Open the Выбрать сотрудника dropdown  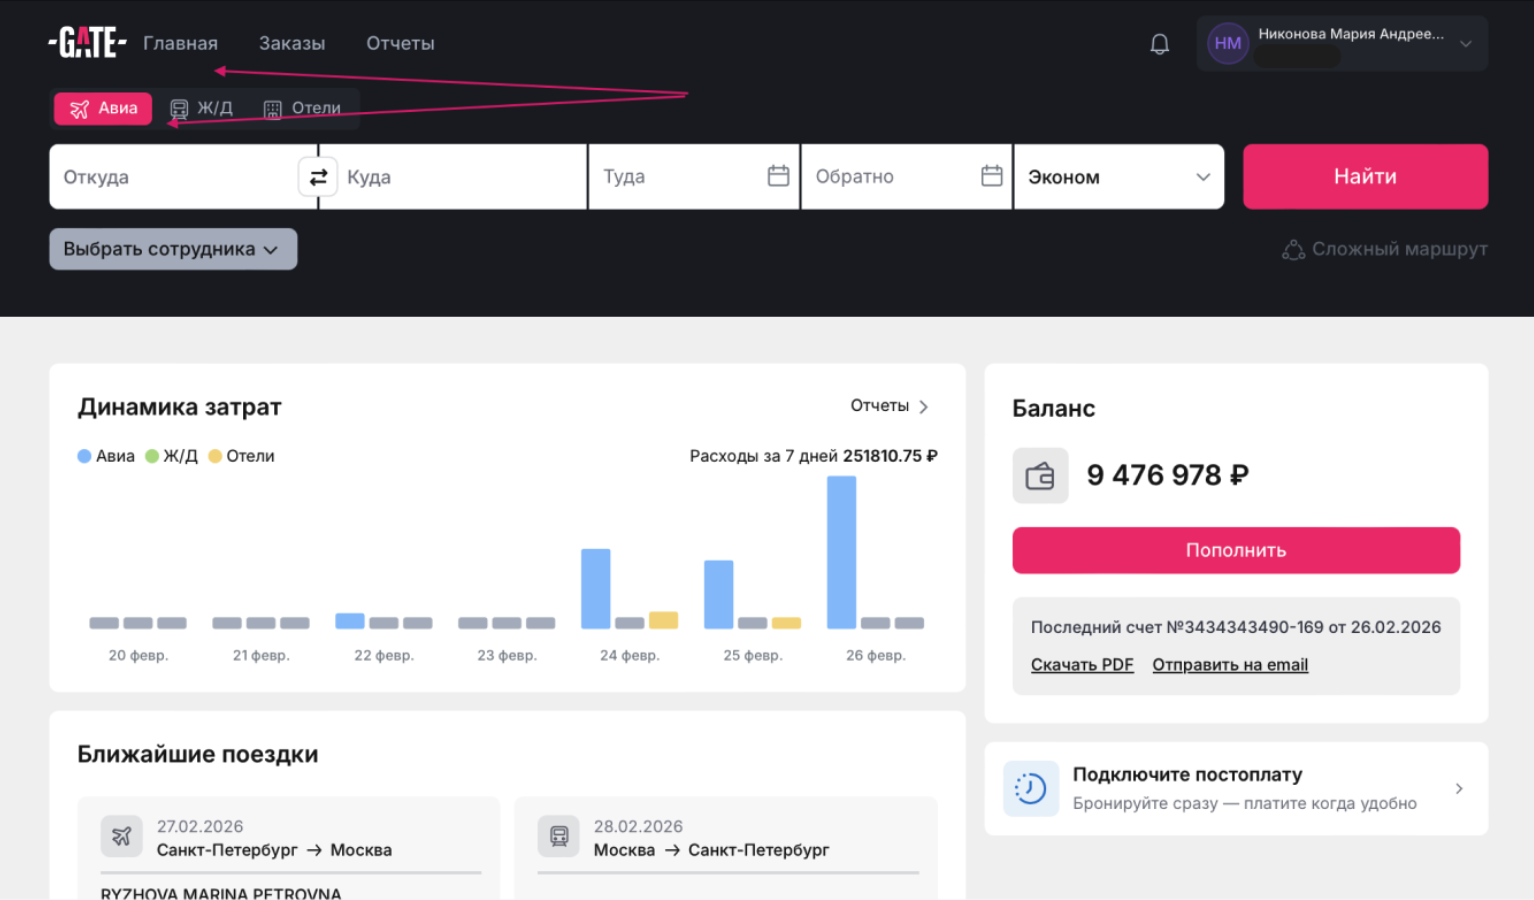click(173, 249)
